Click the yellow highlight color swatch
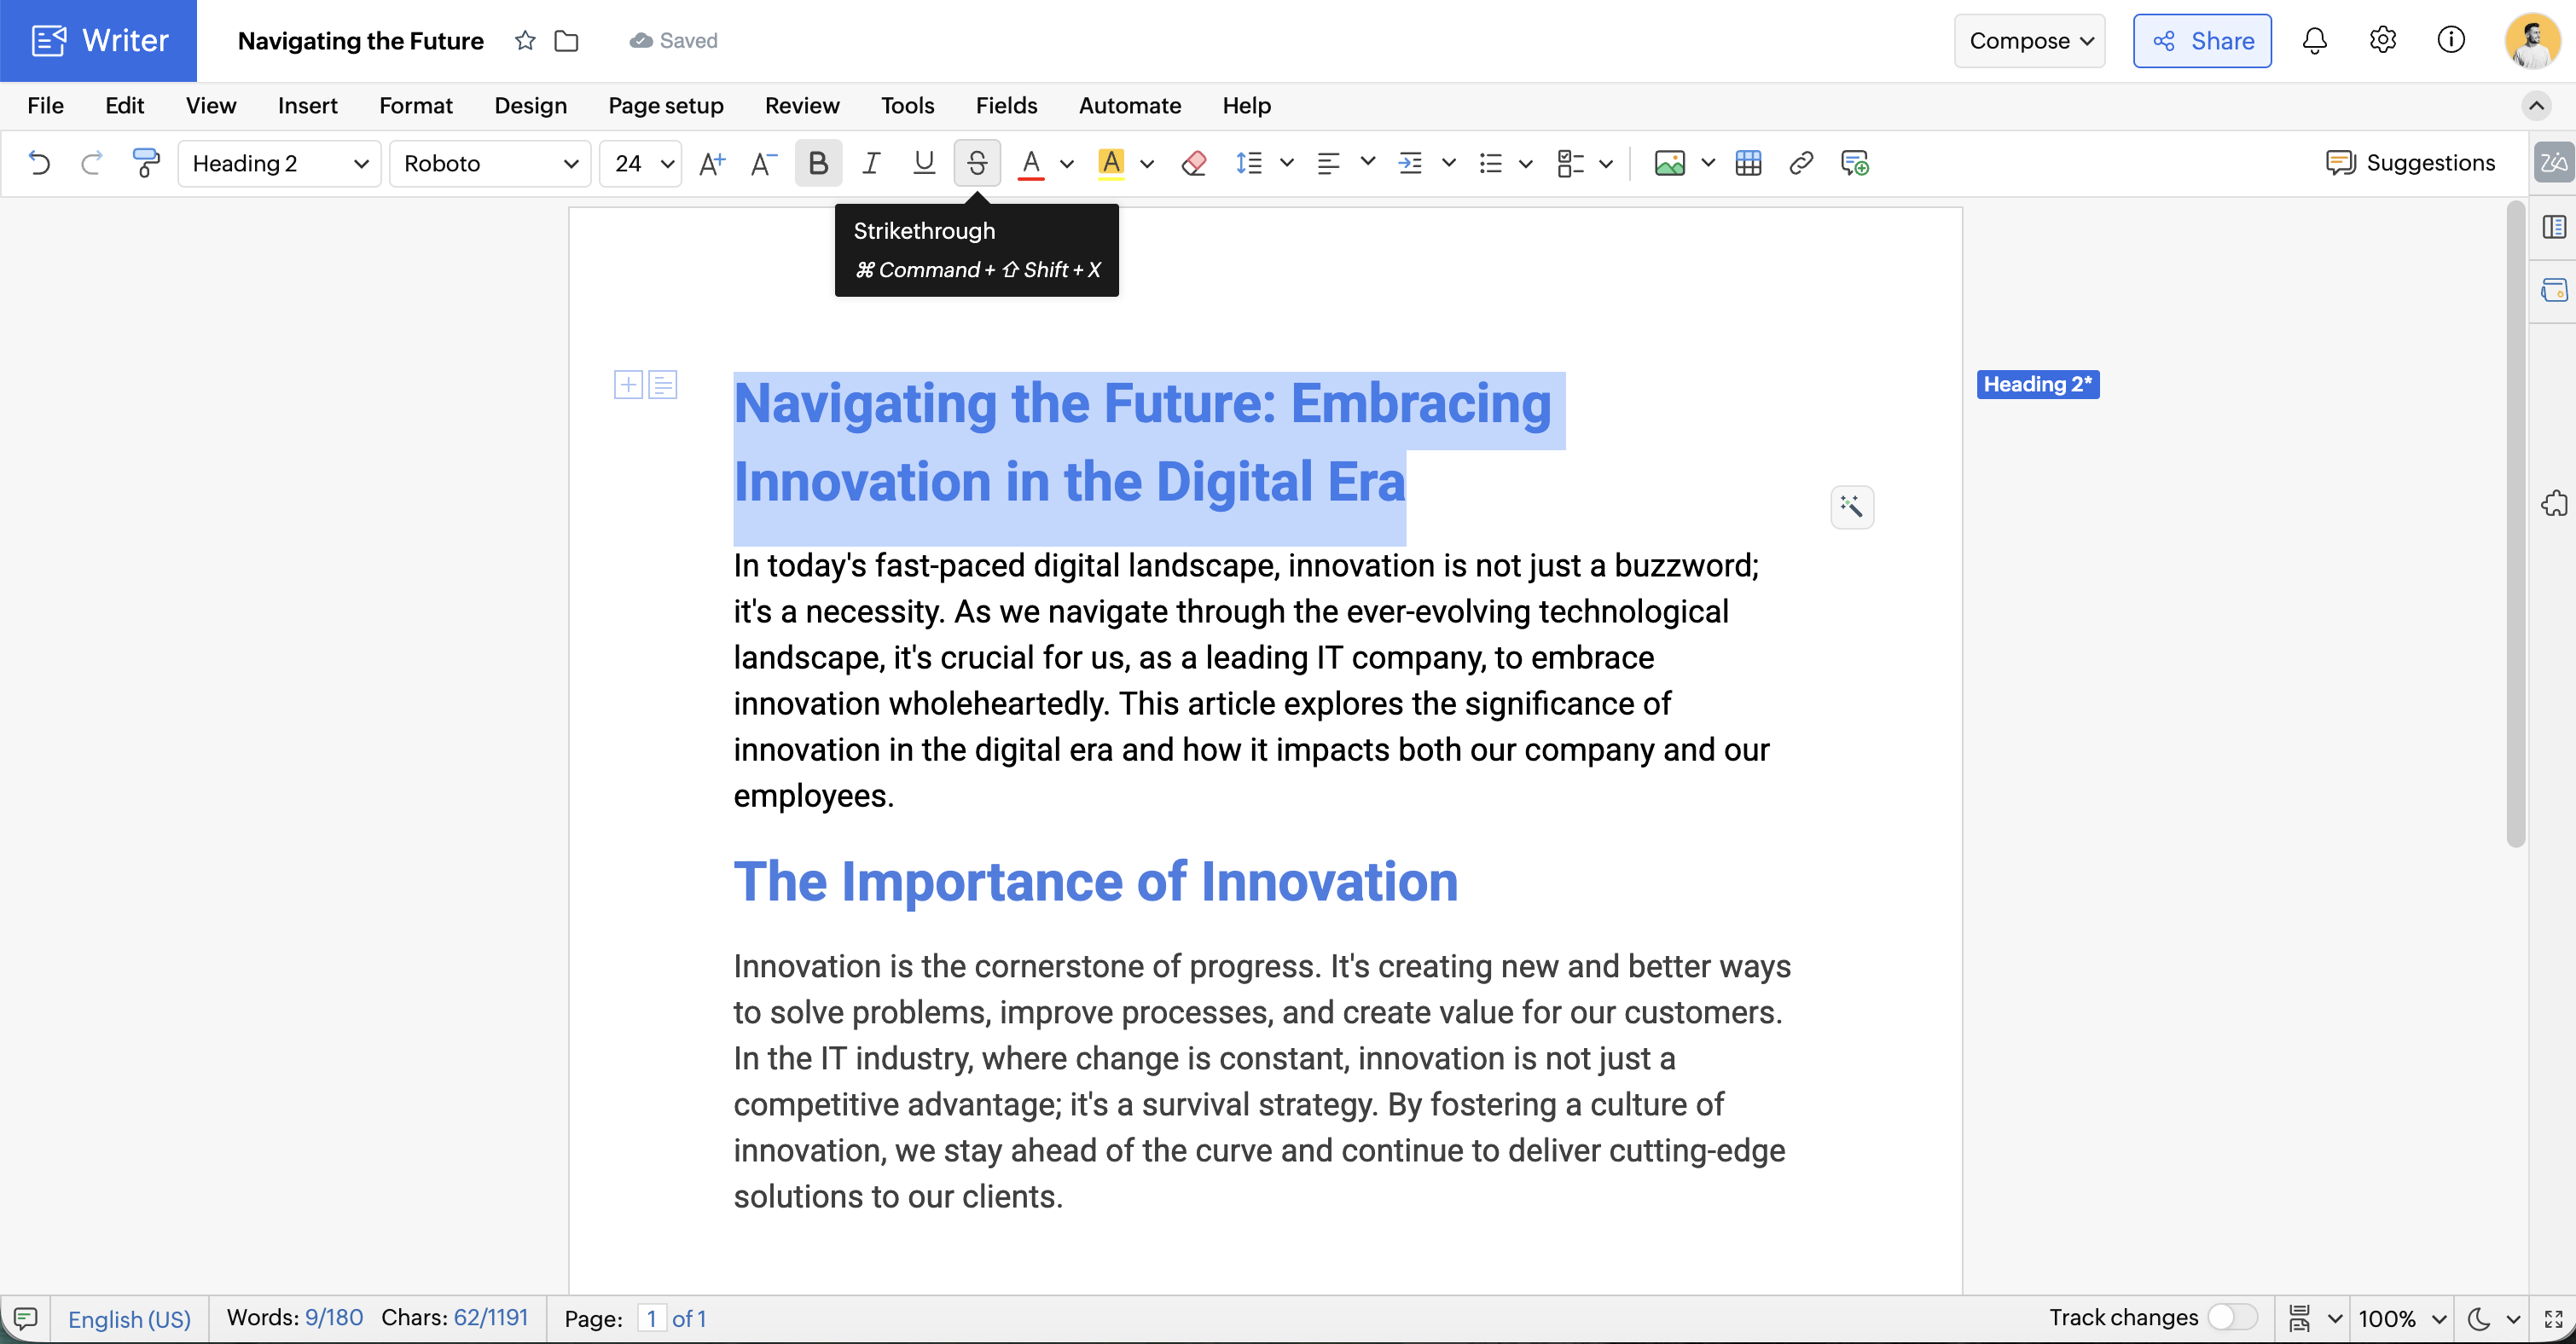 click(1111, 163)
